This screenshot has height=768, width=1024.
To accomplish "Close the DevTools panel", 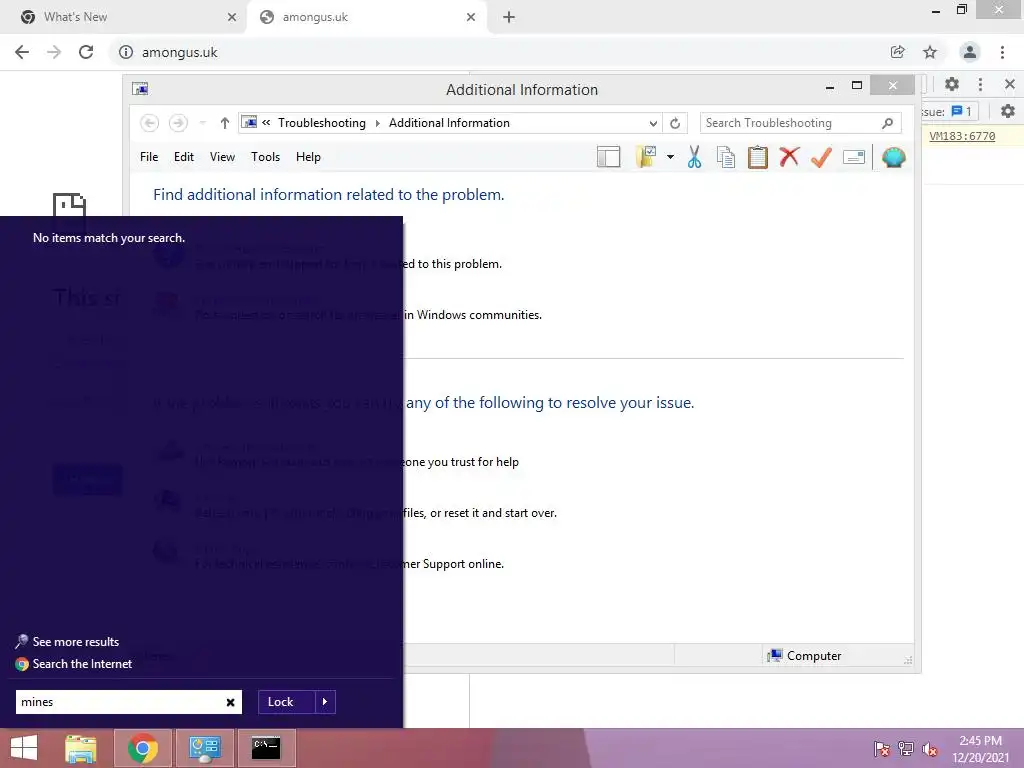I will tap(1010, 84).
